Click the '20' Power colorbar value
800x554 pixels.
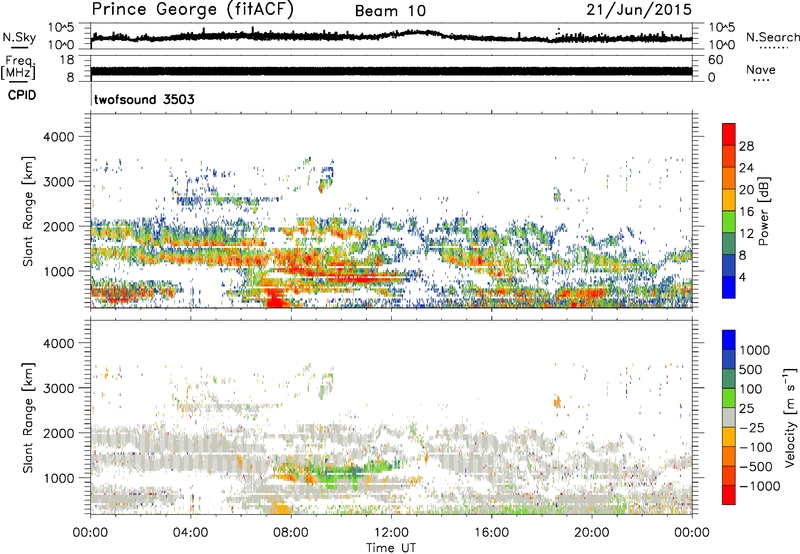coord(746,190)
